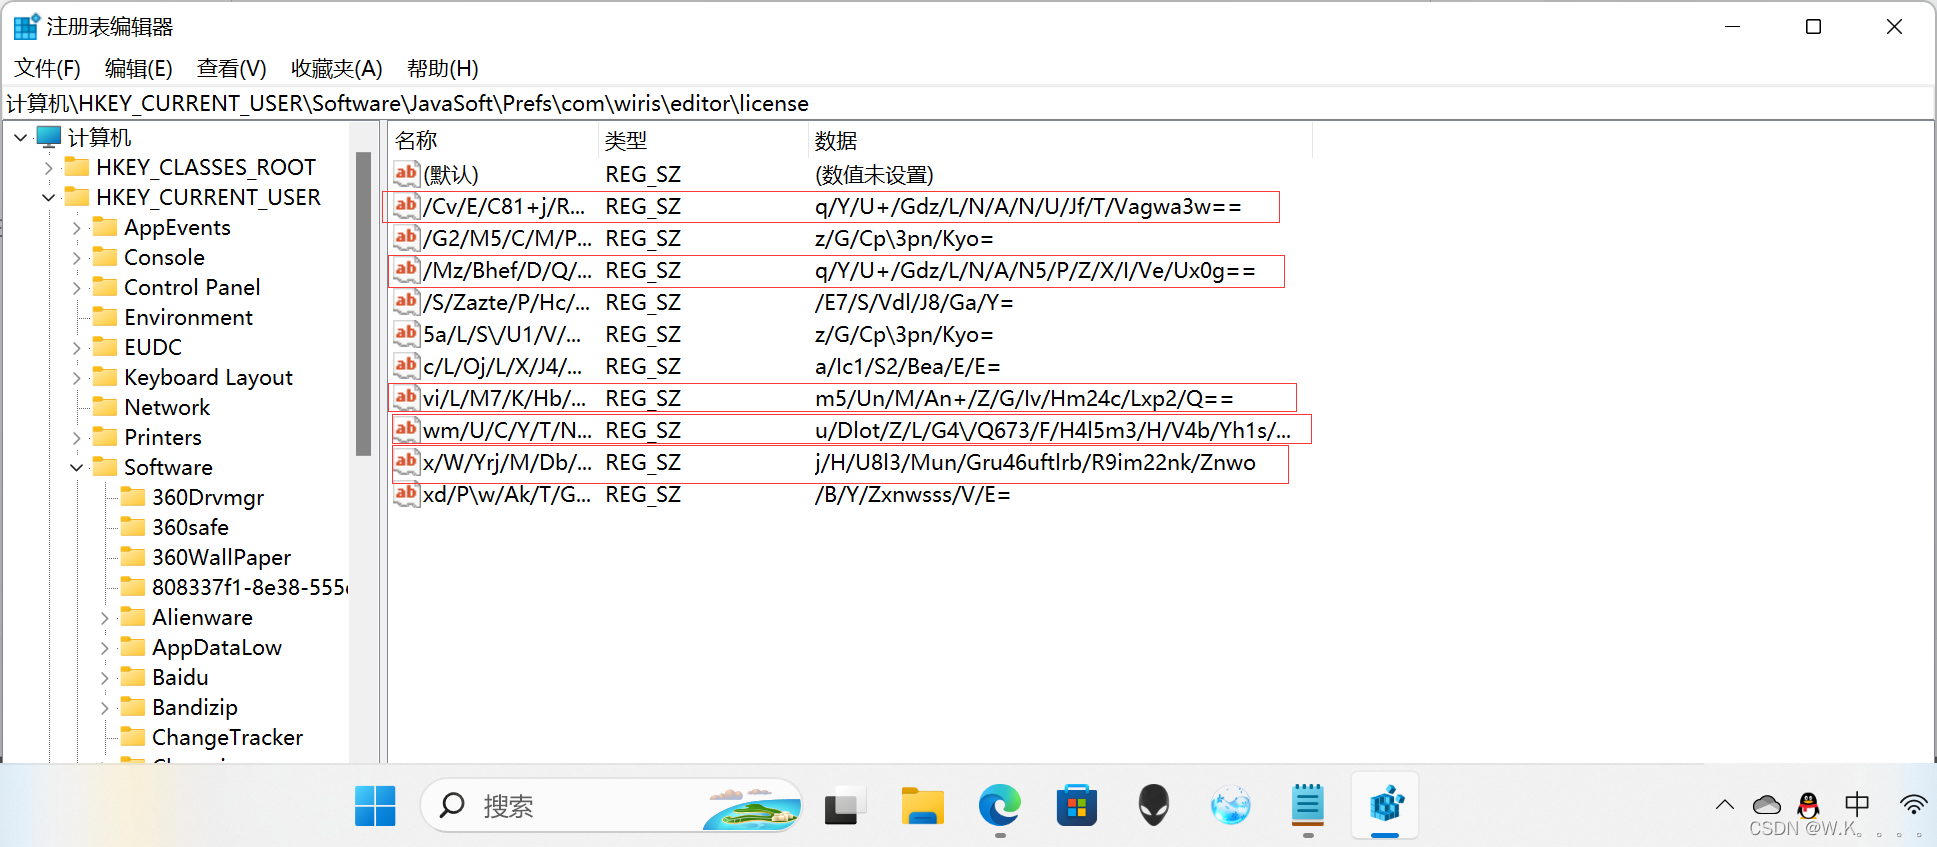Click the 中 input method indicator
Viewport: 1937px width, 847px height.
(x=1857, y=804)
